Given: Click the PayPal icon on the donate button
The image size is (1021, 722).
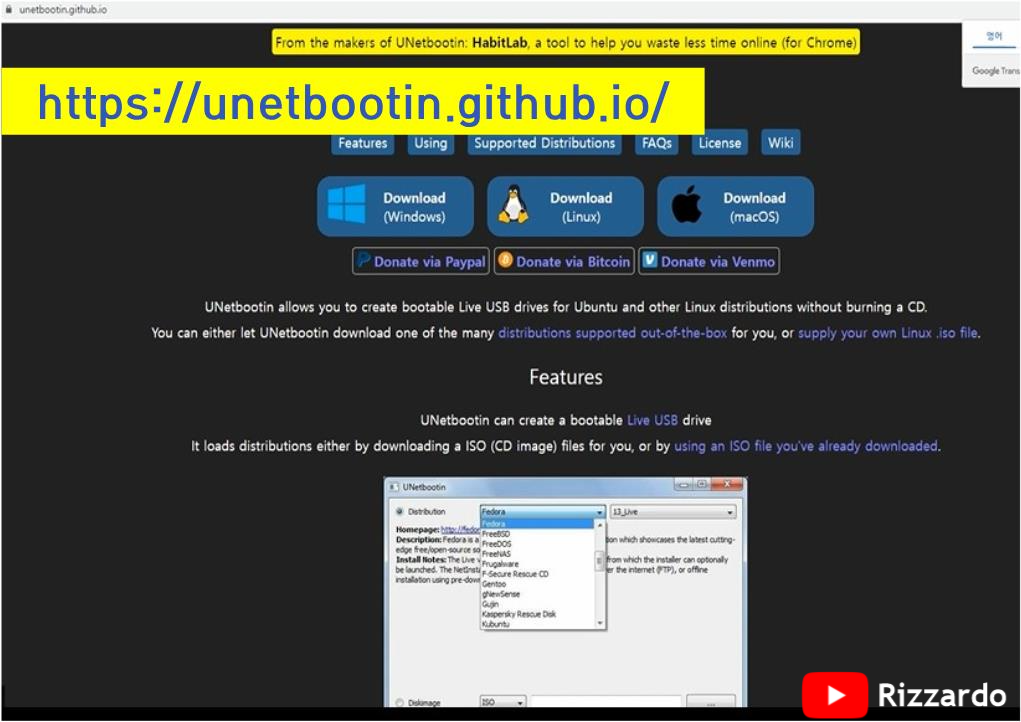Looking at the screenshot, I should point(363,260).
